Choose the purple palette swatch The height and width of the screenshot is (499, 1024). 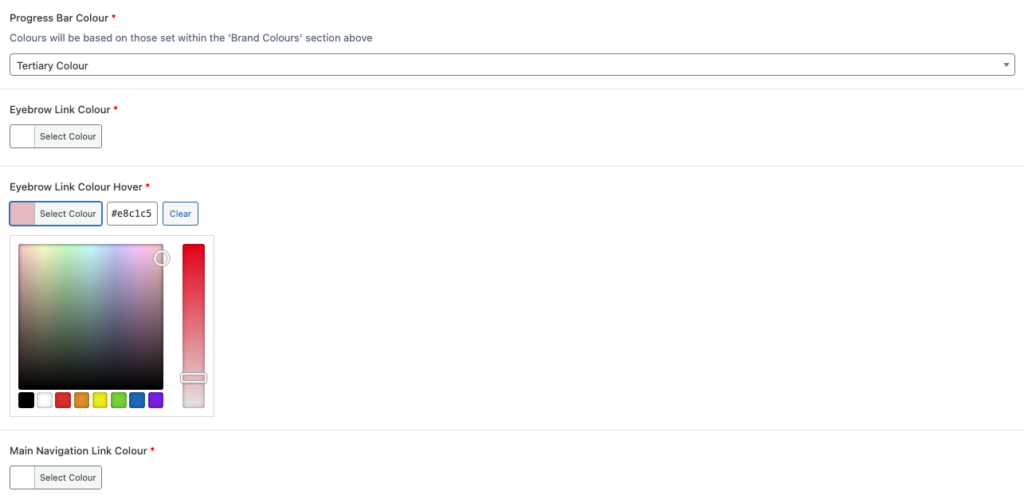[x=155, y=400]
